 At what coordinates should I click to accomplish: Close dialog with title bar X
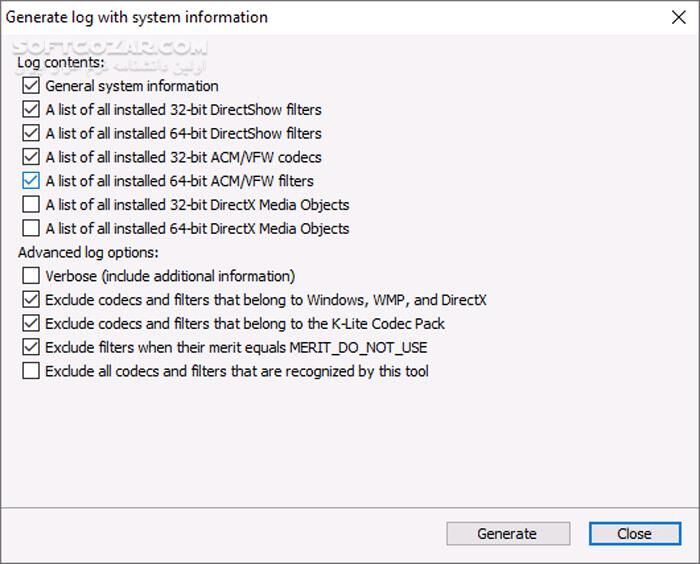tap(678, 17)
